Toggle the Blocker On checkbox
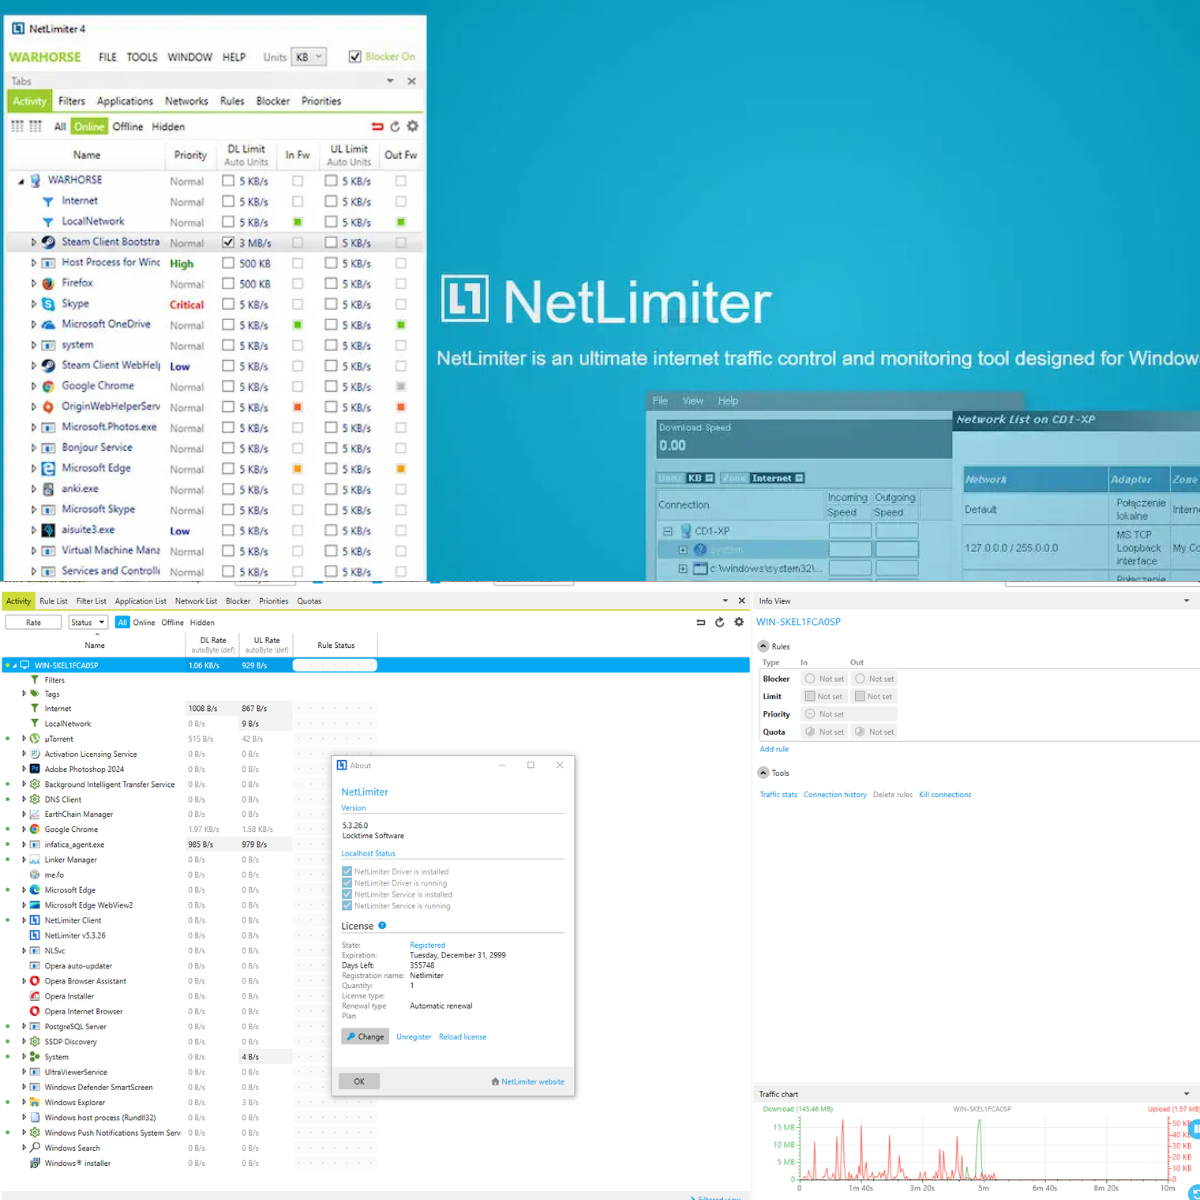This screenshot has width=1200, height=1200. 355,57
